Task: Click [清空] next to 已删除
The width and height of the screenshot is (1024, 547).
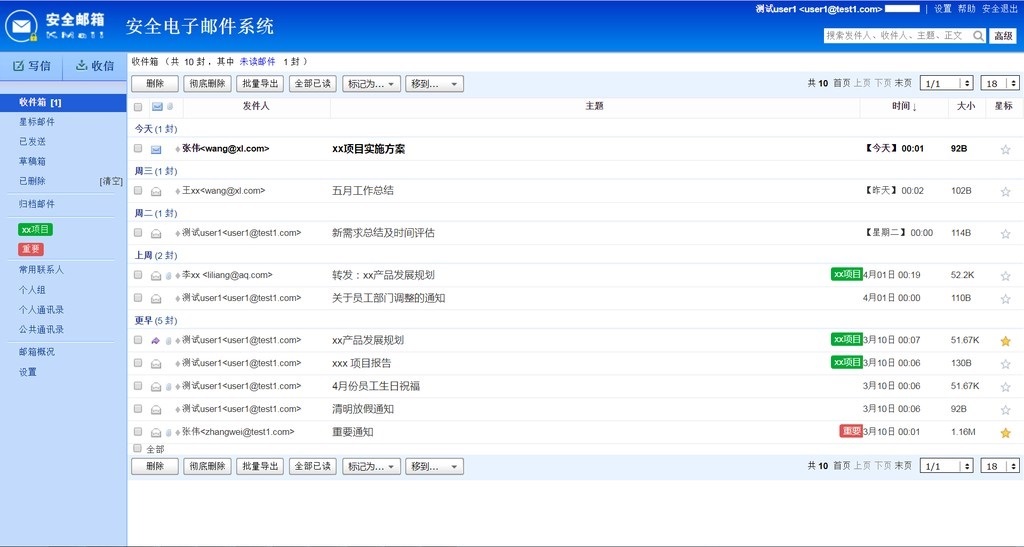Action: point(111,181)
